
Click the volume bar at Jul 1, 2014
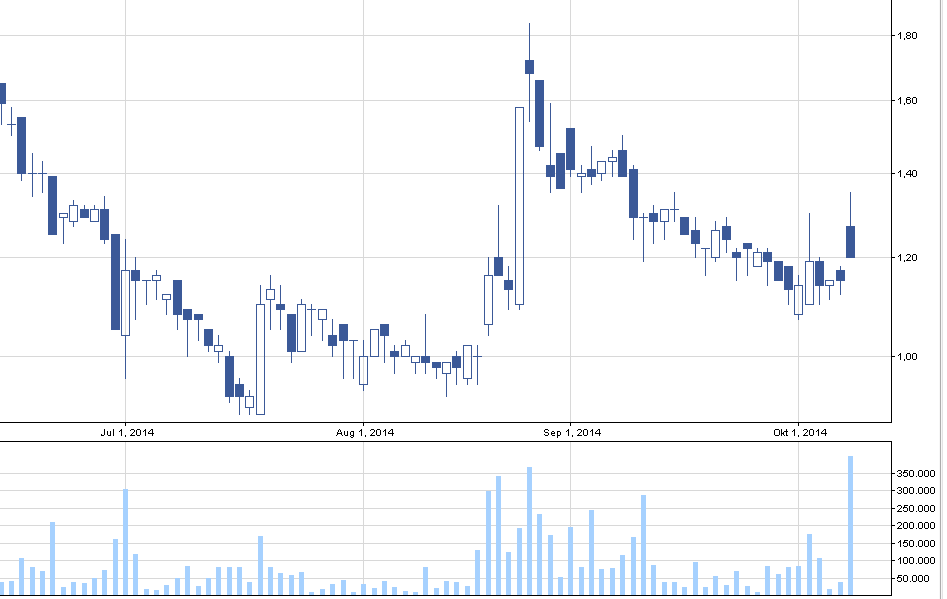125,541
